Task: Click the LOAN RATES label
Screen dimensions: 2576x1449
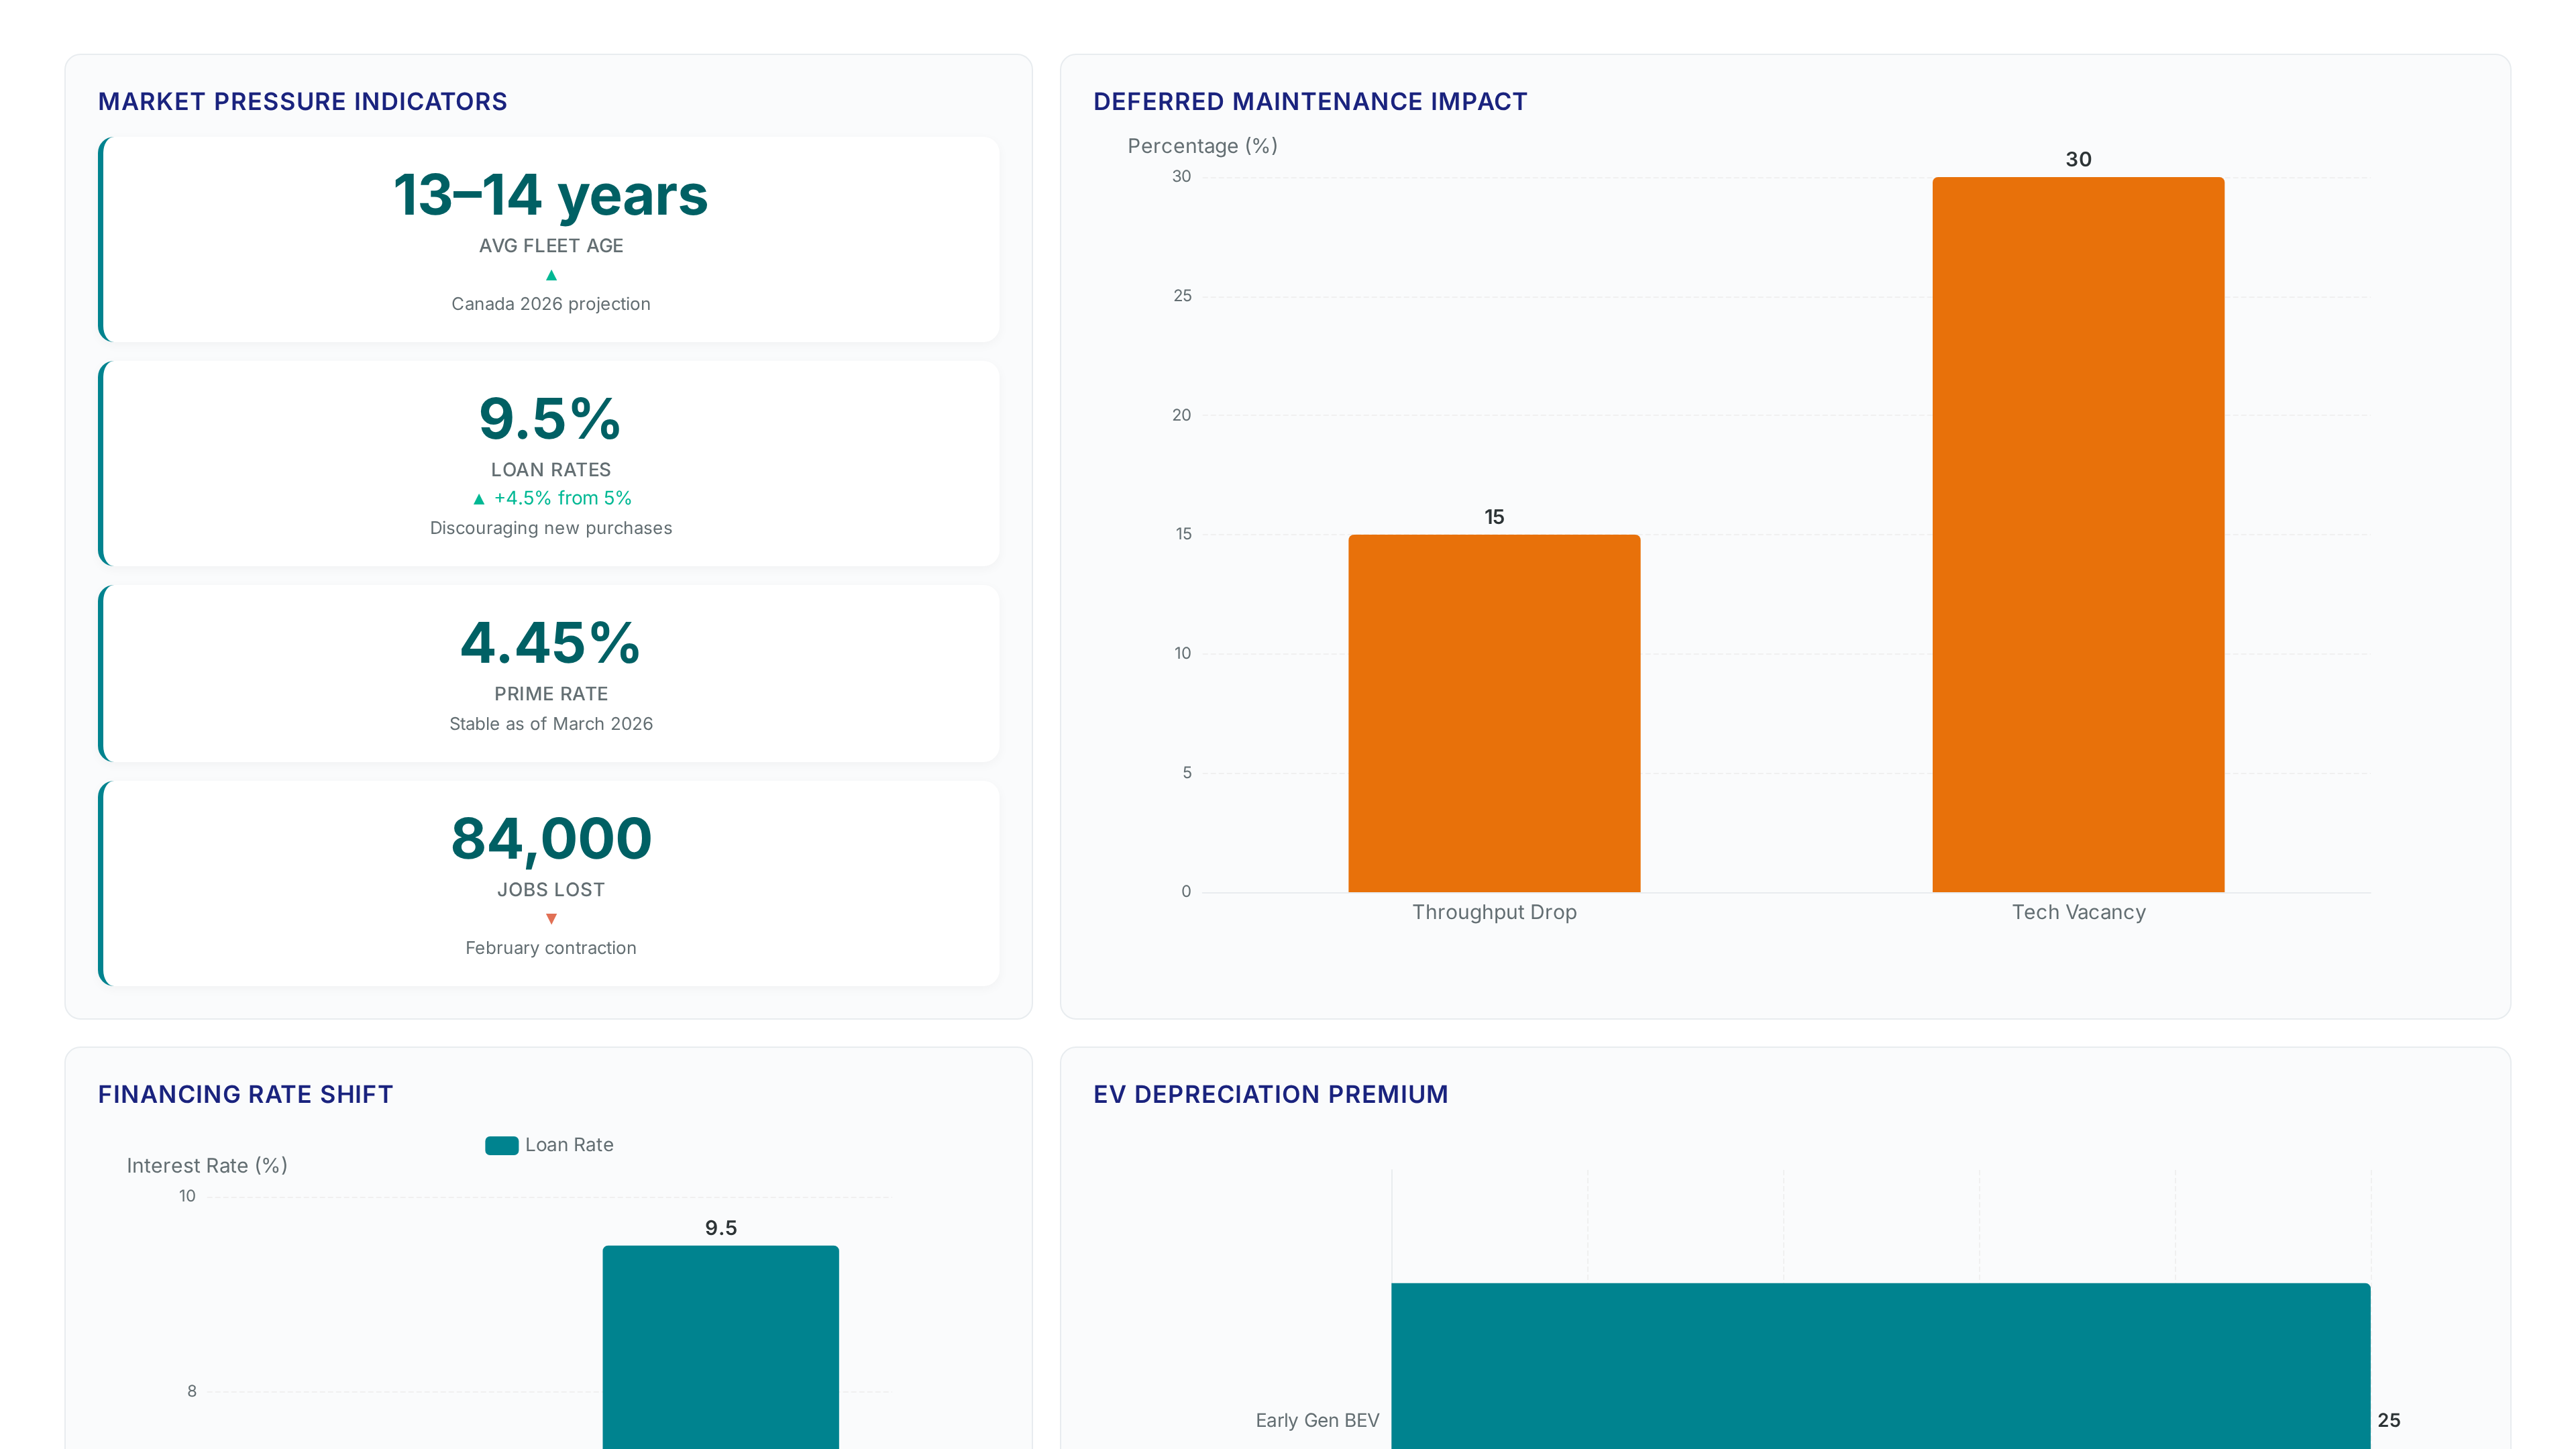Action: [x=551, y=470]
